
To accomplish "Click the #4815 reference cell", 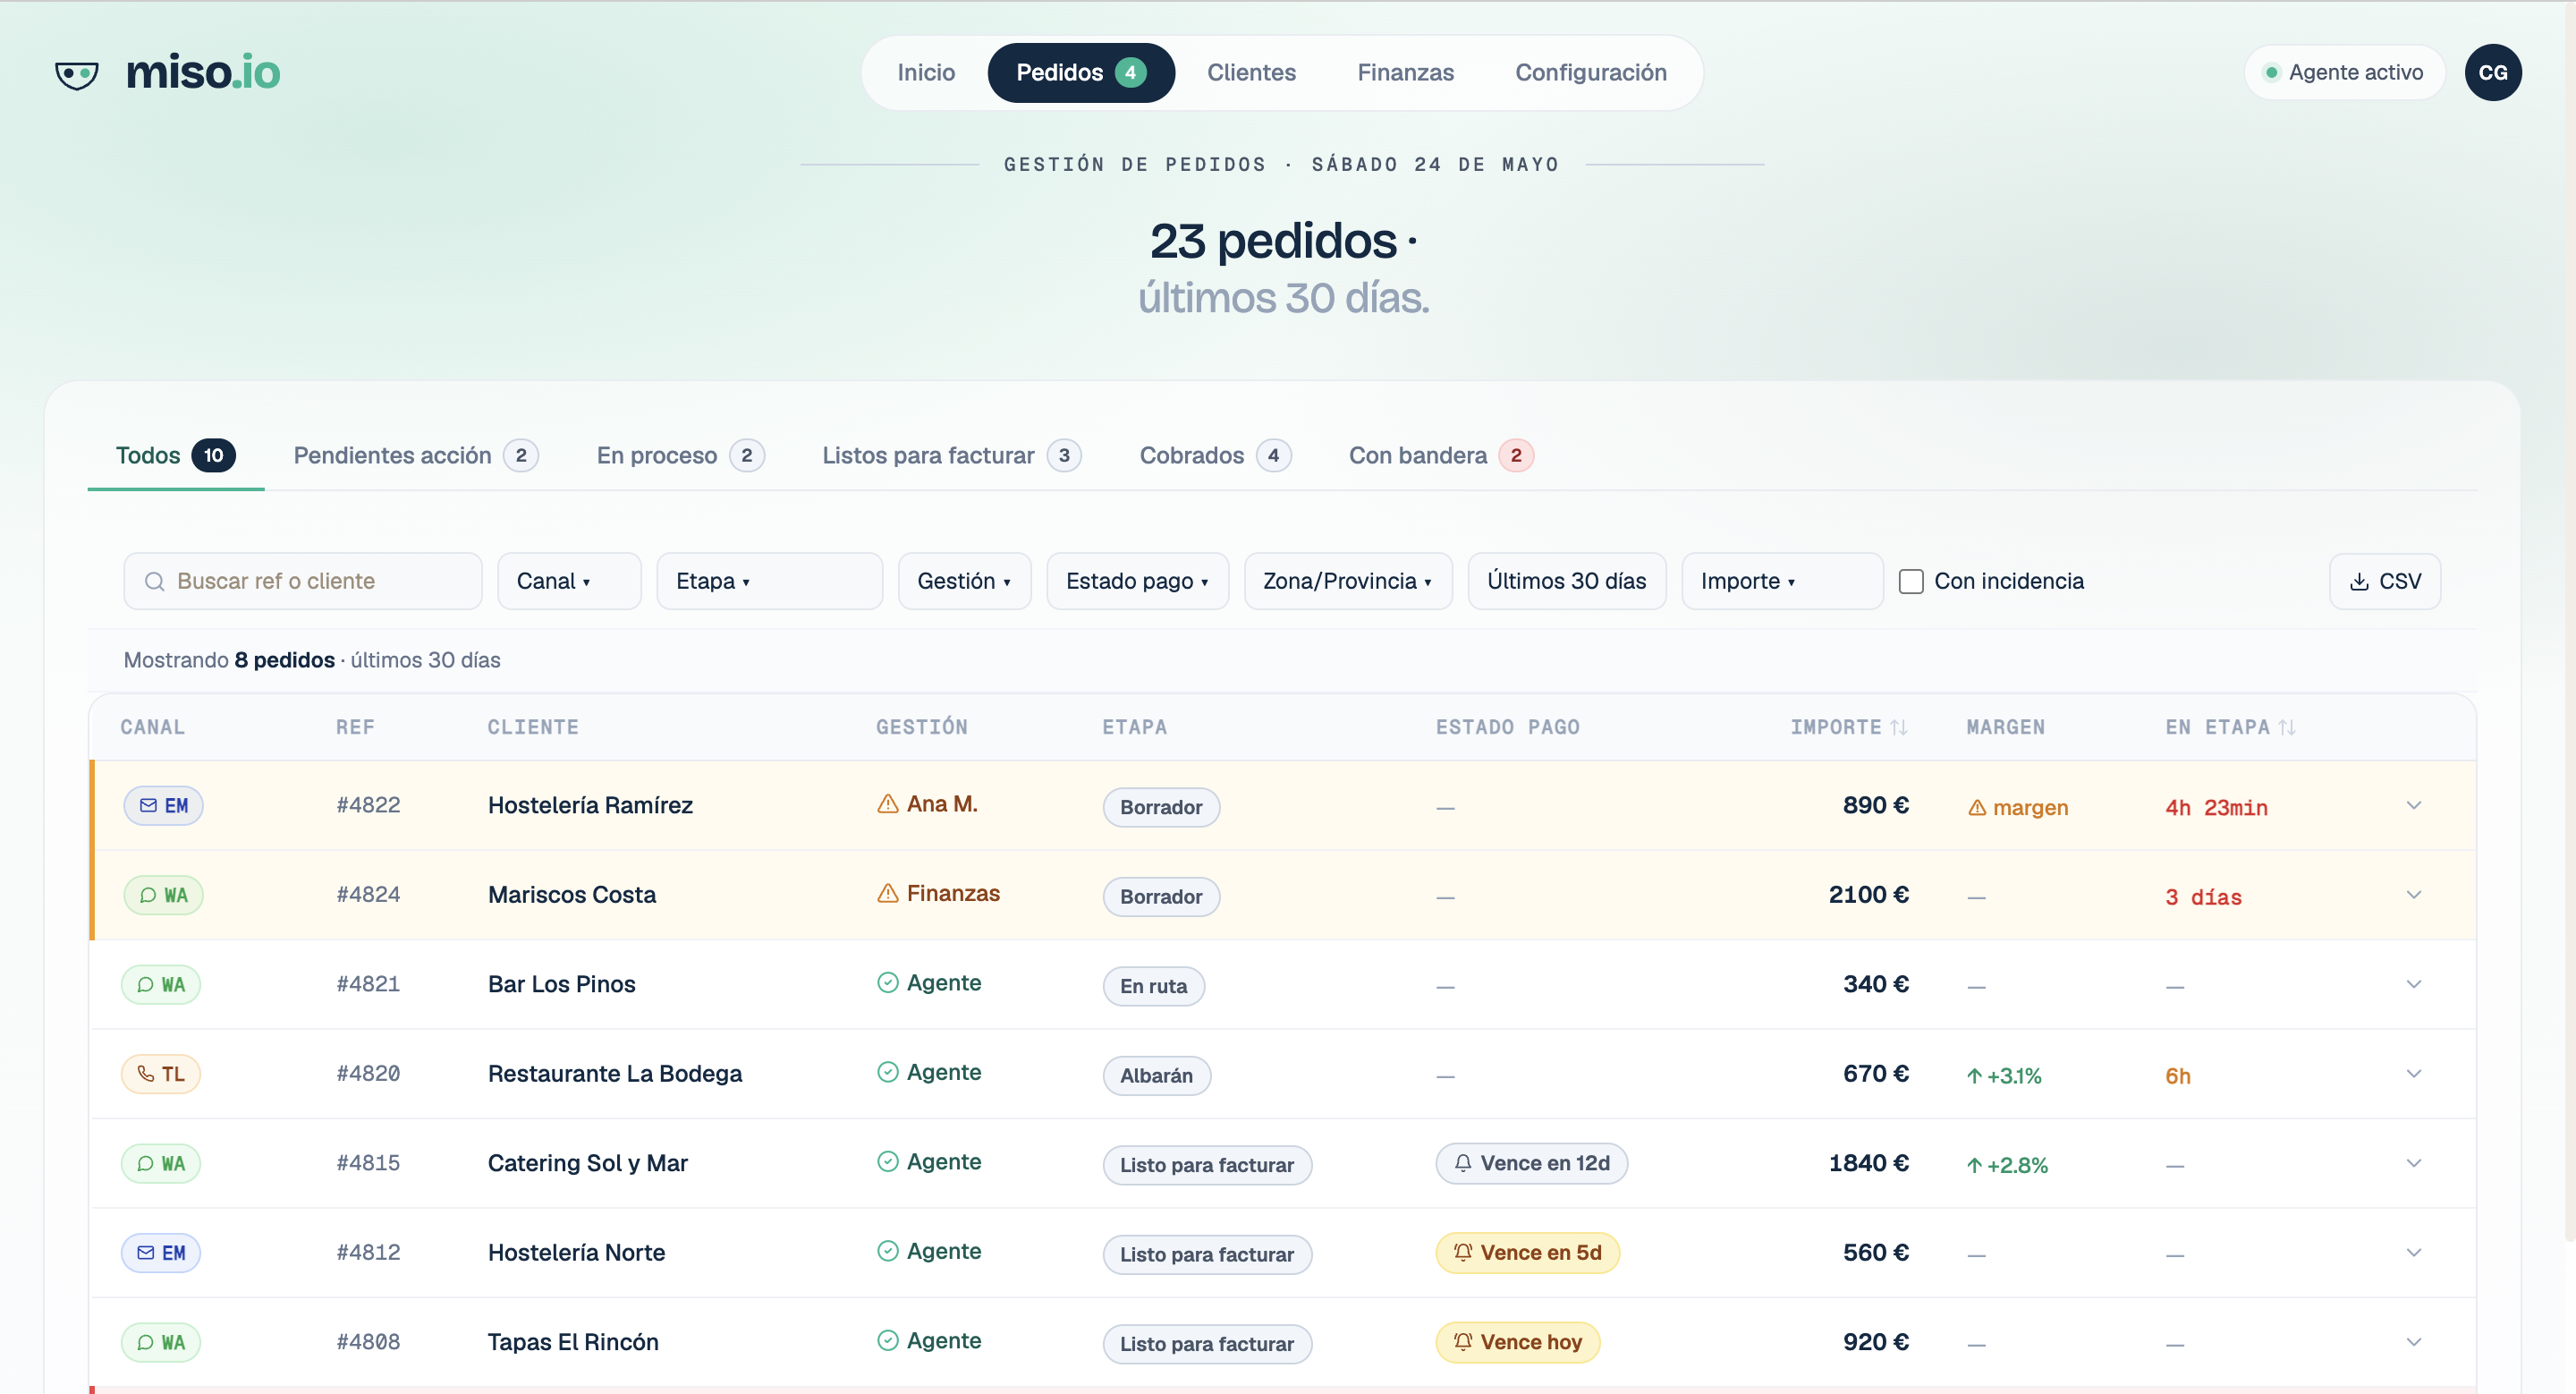I will [368, 1163].
